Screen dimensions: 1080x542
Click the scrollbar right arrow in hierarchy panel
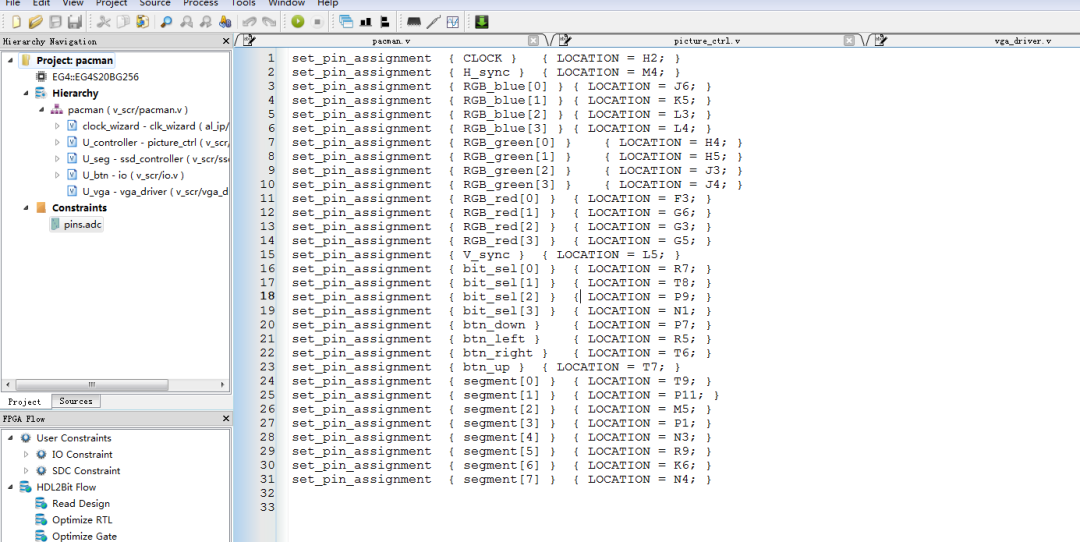(x=222, y=385)
